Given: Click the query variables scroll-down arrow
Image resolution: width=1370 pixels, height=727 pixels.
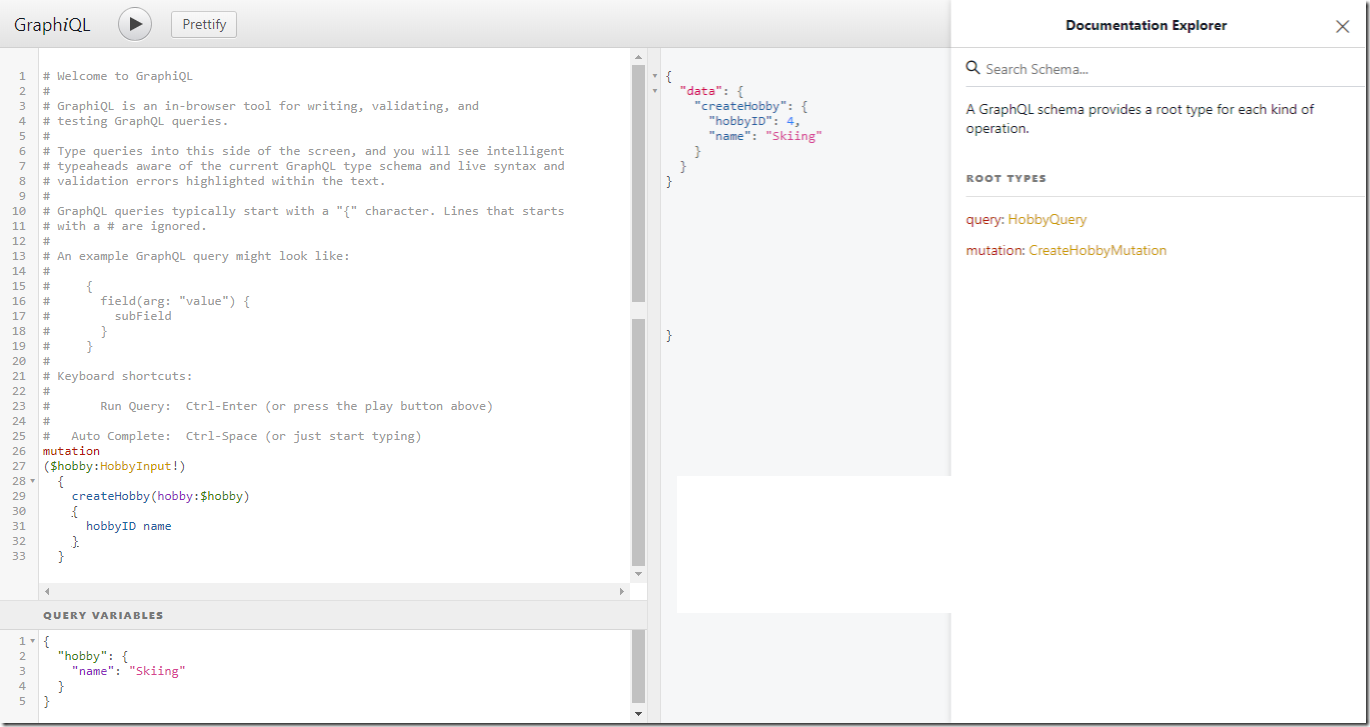Looking at the screenshot, I should (639, 714).
